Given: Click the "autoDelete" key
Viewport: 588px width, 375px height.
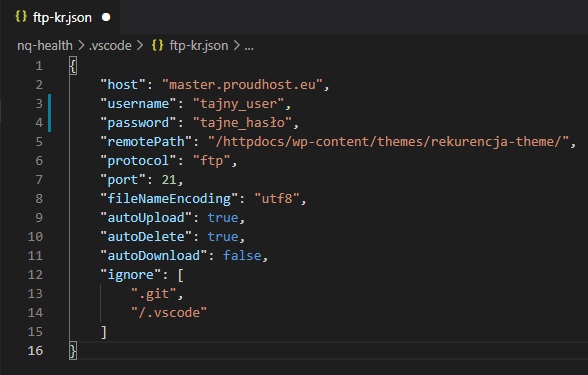Looking at the screenshot, I should point(146,237).
